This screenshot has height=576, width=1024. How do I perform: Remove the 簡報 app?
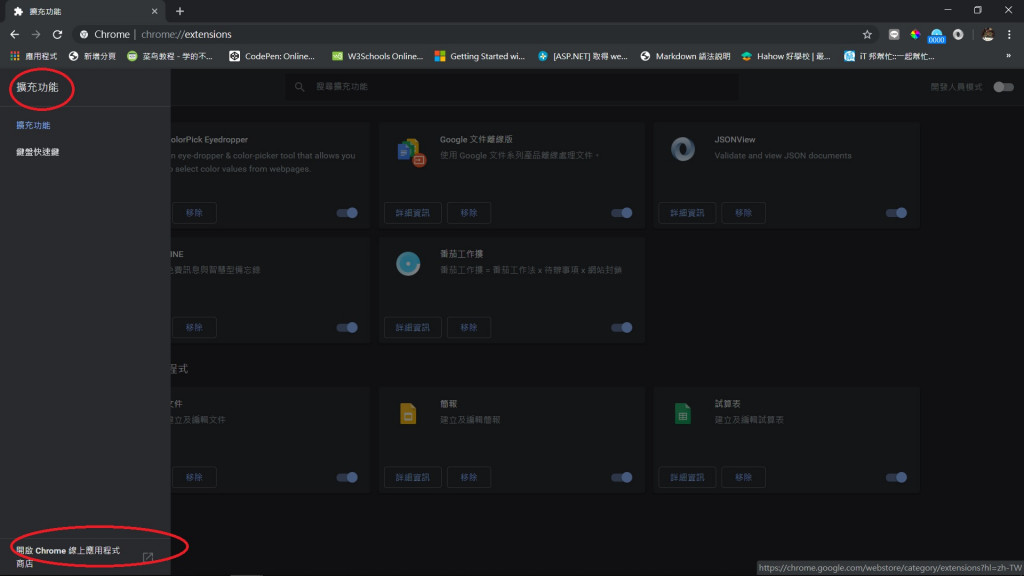click(x=469, y=477)
